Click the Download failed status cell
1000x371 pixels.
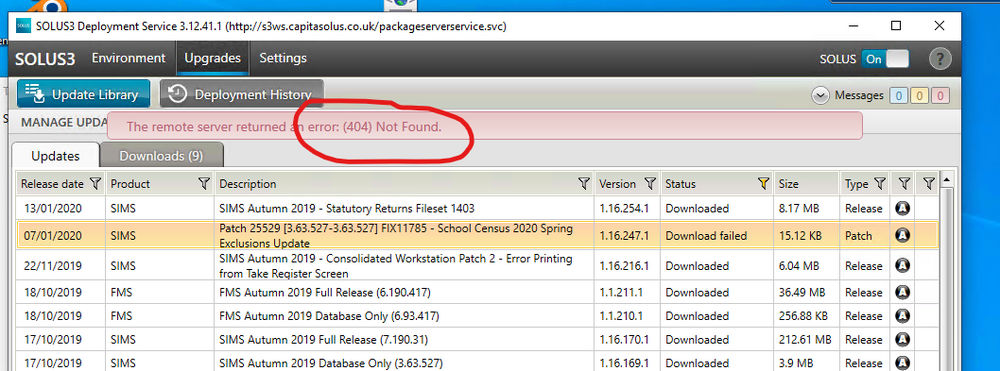click(x=717, y=236)
